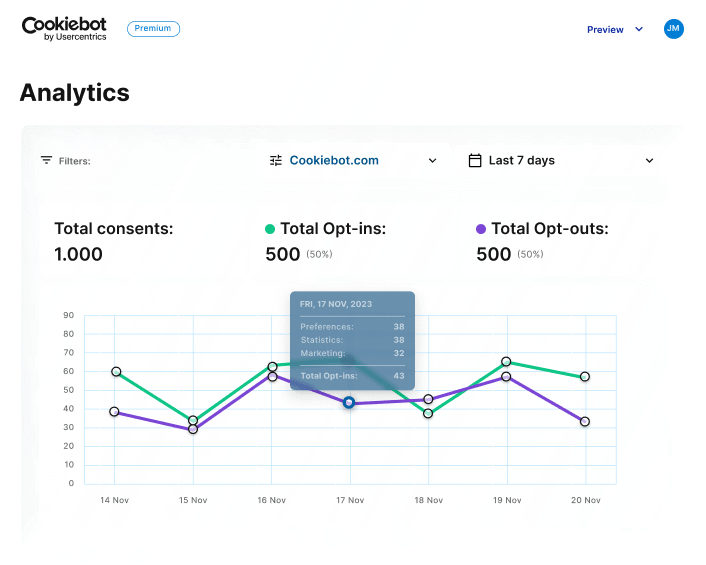Click the calendar icon beside Last 7 days
706x565 pixels.
click(x=475, y=160)
